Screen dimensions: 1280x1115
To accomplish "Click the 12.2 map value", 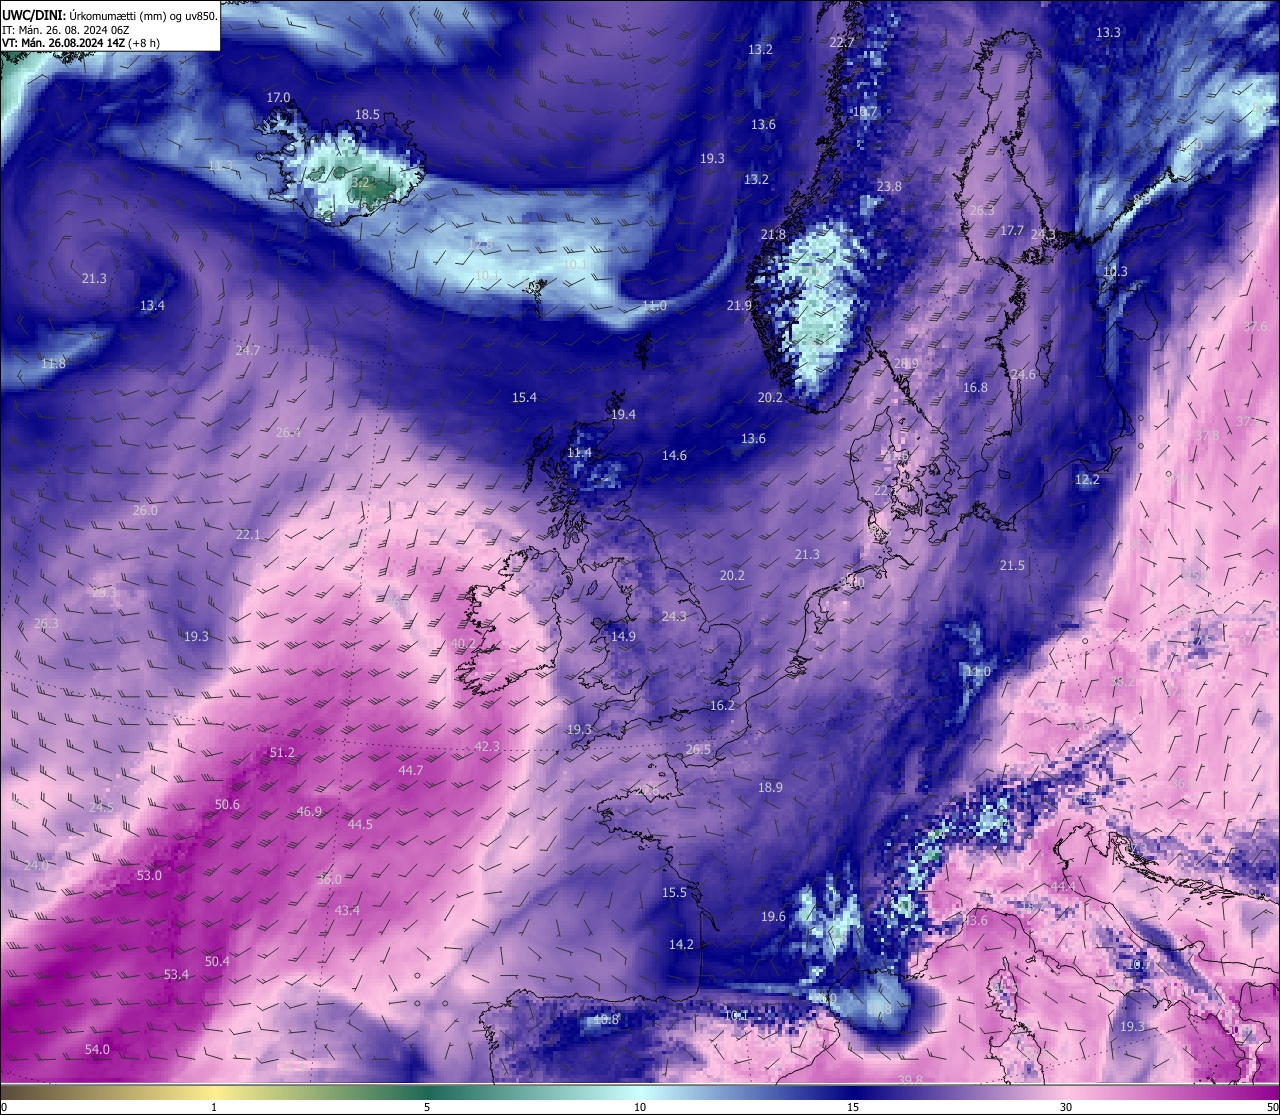I will (x=1087, y=479).
